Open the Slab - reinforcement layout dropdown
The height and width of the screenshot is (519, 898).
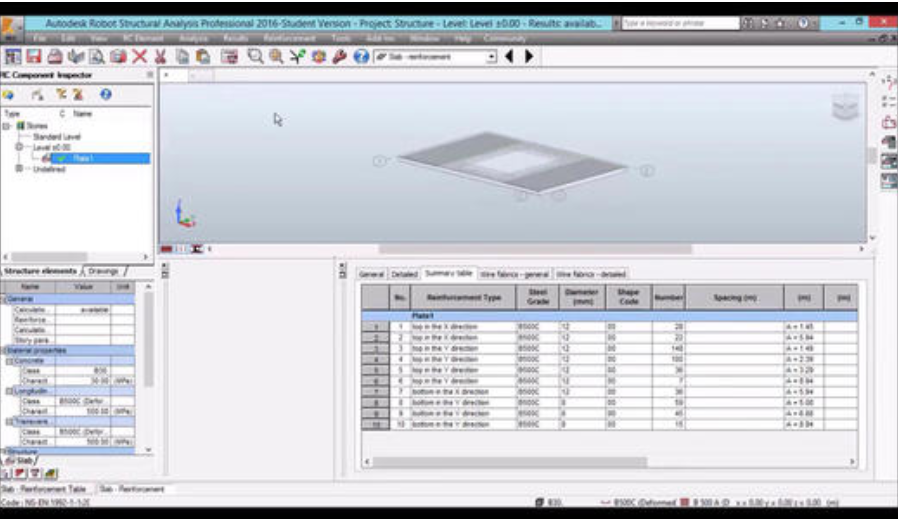click(491, 57)
